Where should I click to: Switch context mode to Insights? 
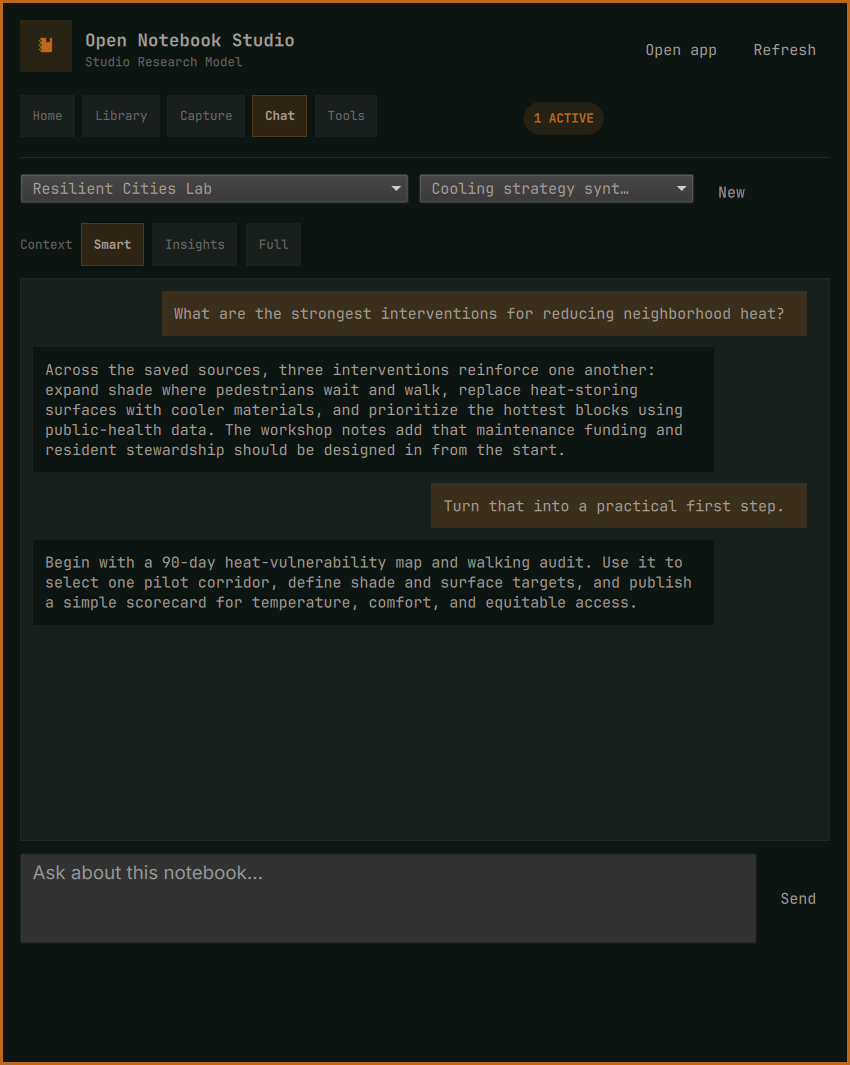(194, 245)
